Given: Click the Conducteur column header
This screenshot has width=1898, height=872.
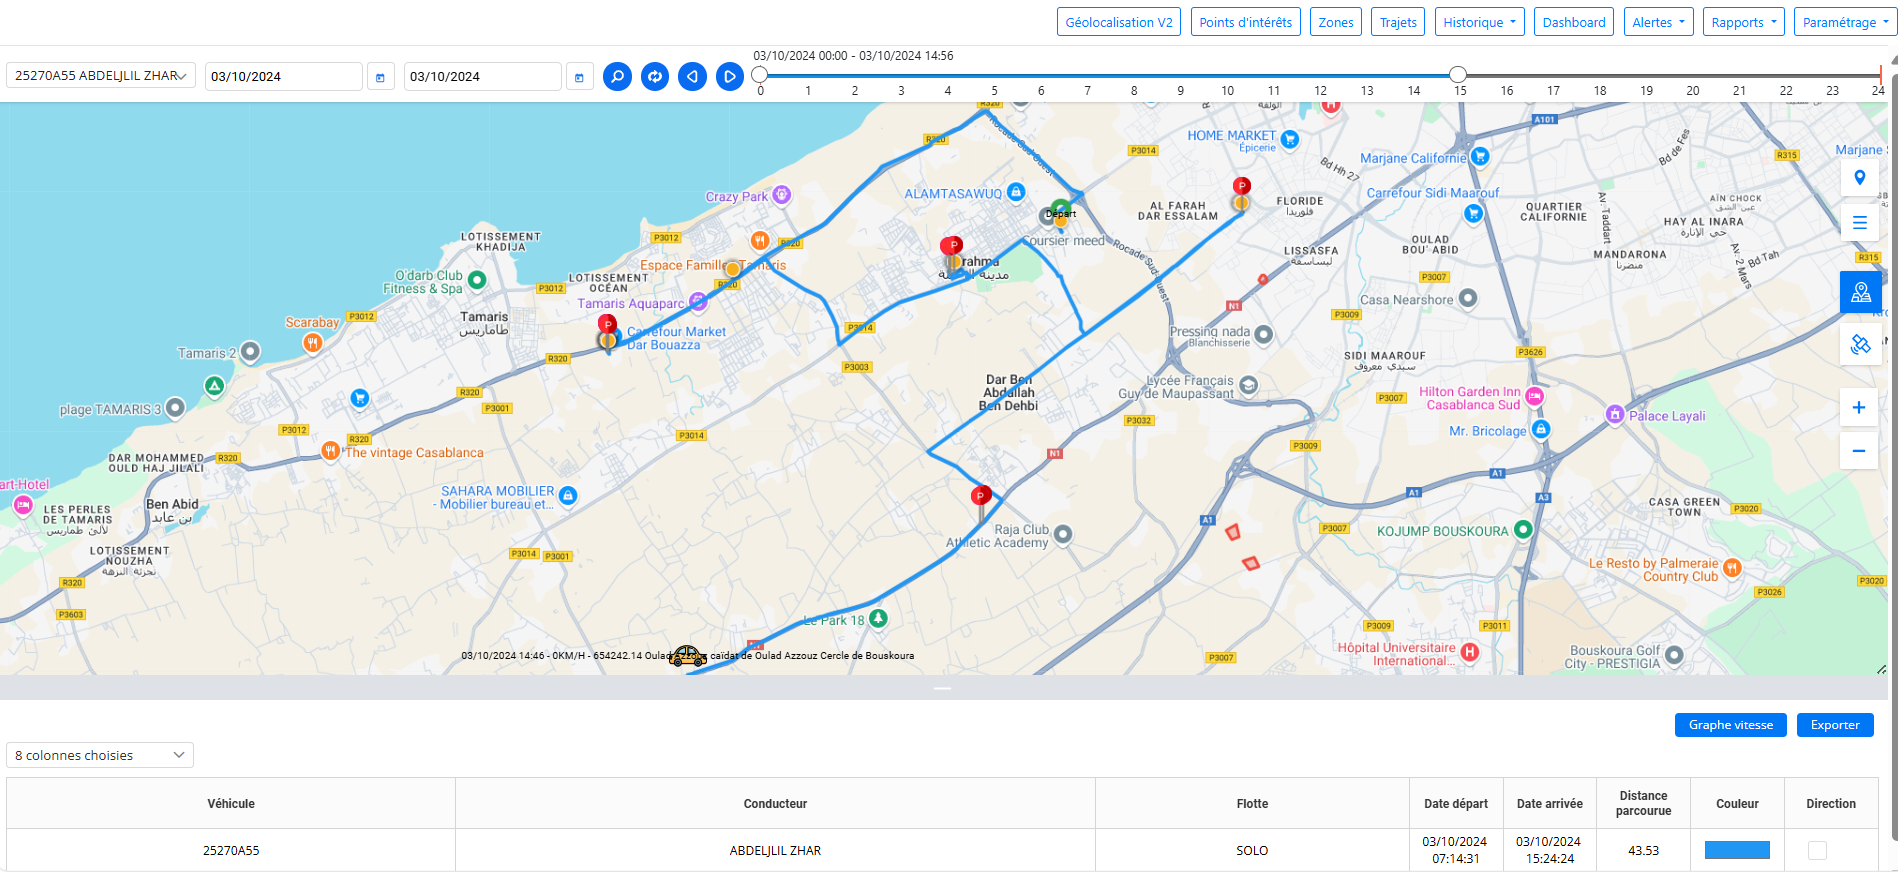Looking at the screenshot, I should [775, 804].
